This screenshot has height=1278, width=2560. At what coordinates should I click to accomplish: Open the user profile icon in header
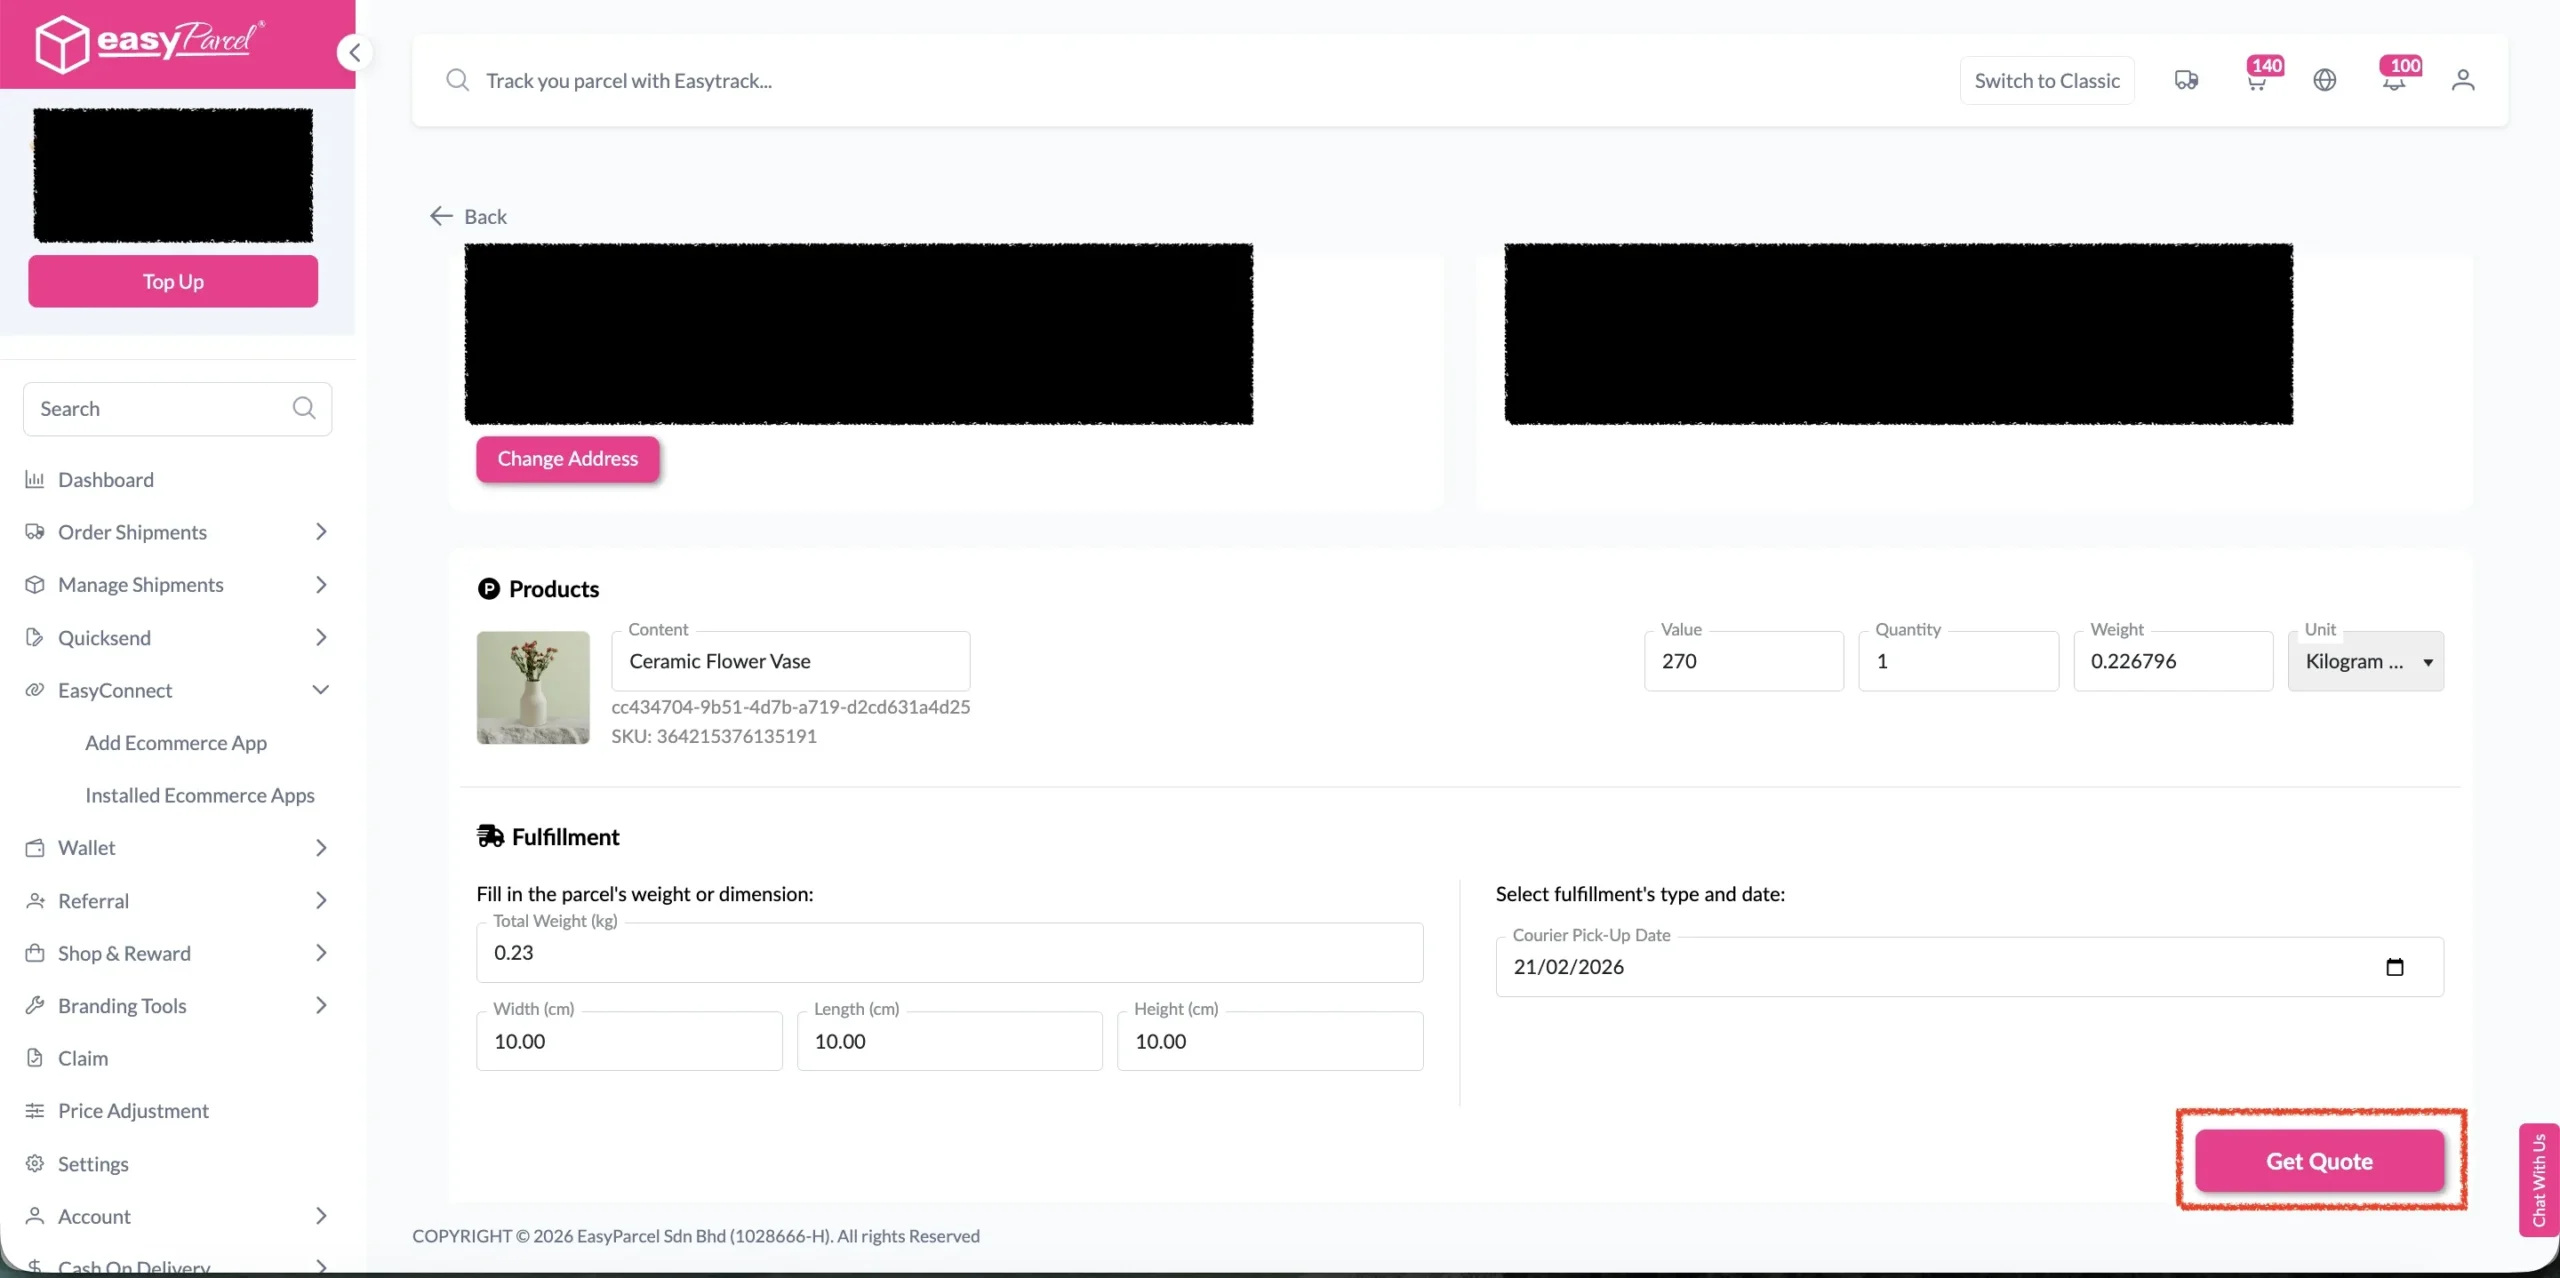pos(2462,80)
